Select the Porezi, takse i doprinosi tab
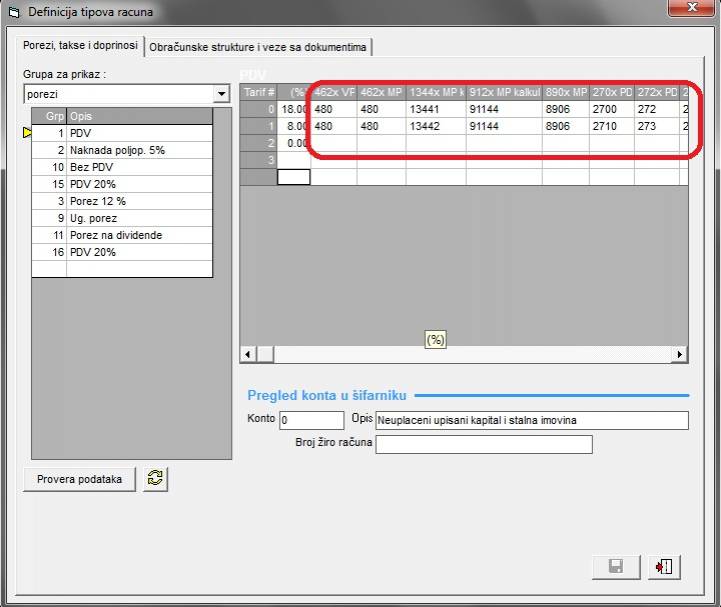Image resolution: width=721 pixels, height=607 pixels. [x=83, y=47]
